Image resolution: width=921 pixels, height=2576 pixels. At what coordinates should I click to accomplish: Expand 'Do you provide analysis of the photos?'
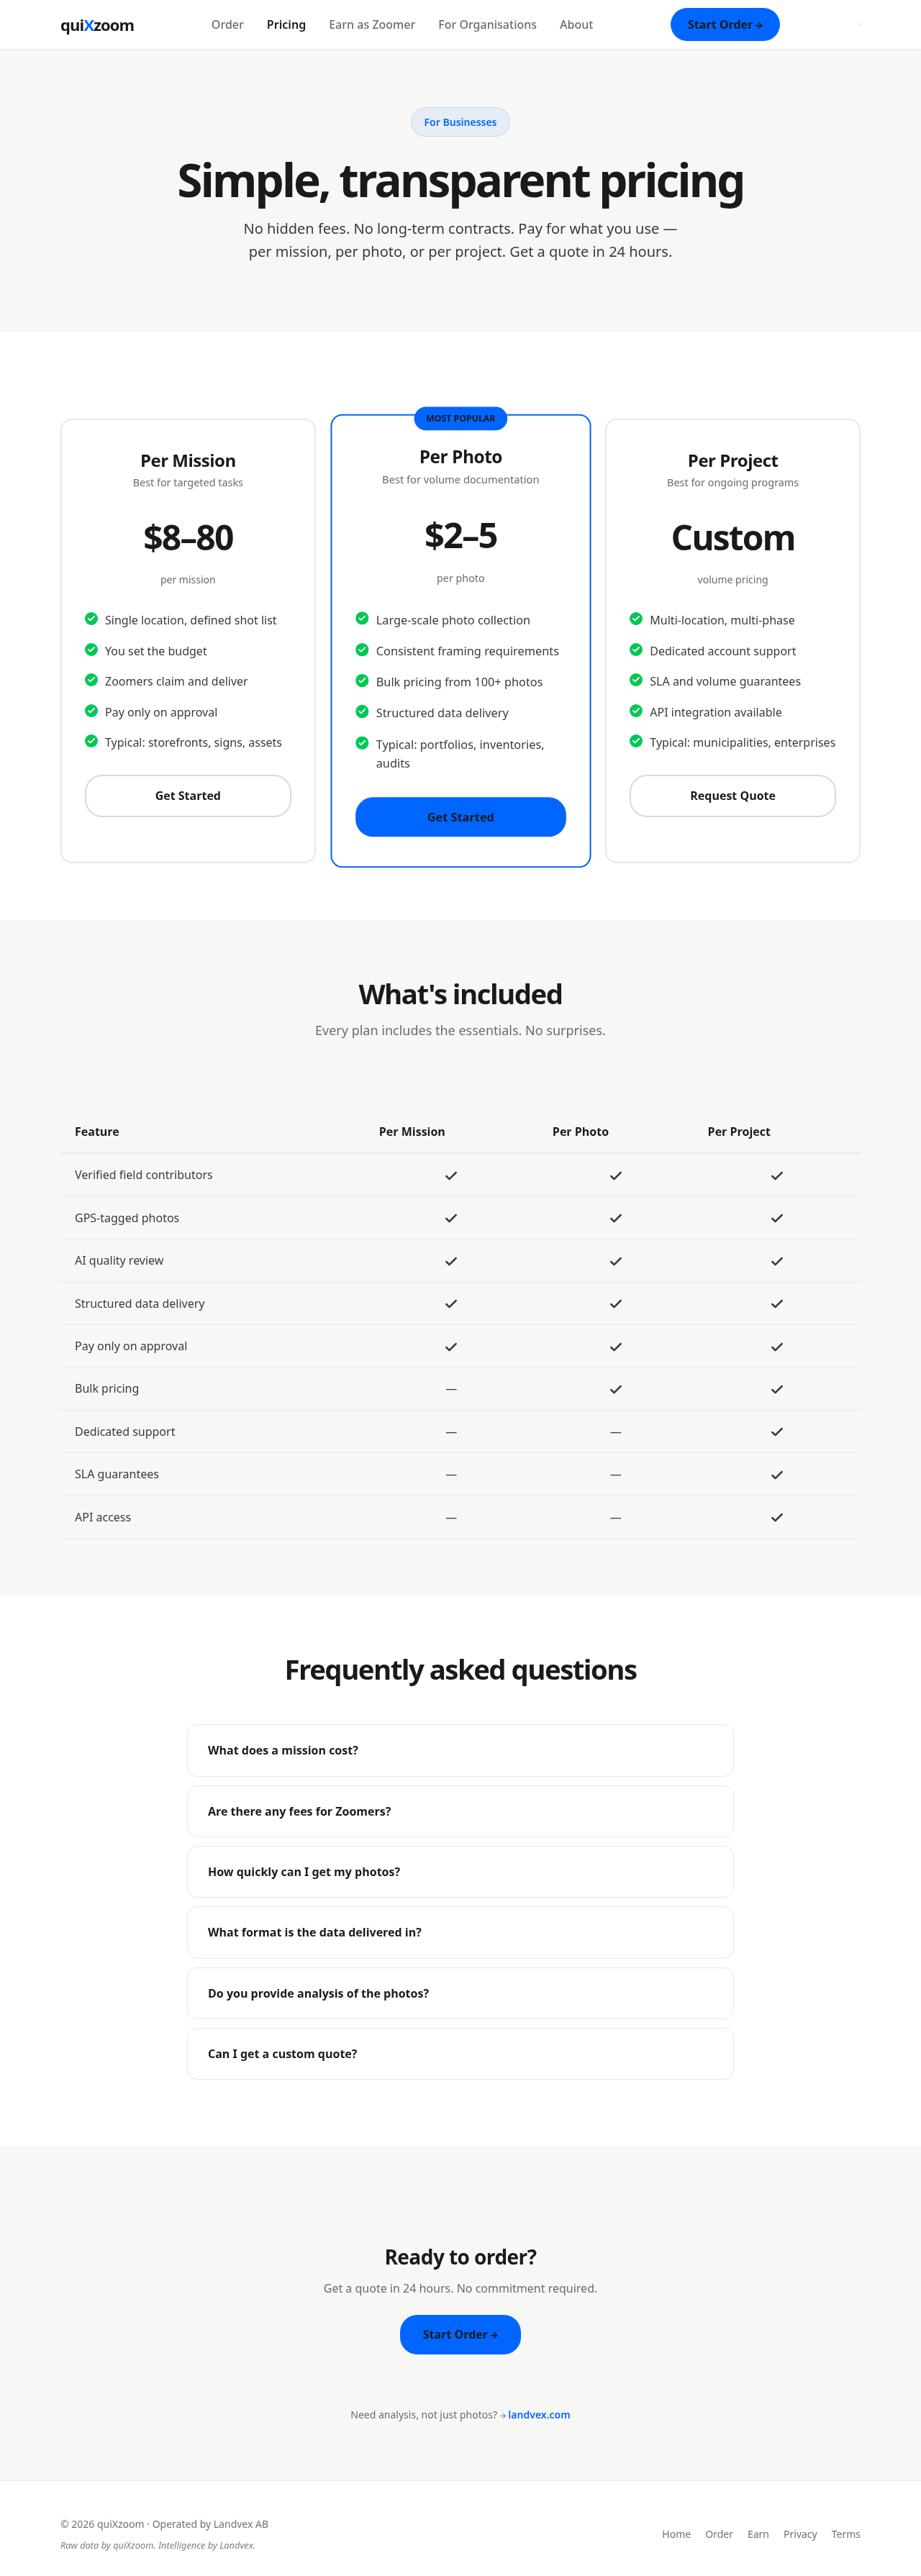460,1993
